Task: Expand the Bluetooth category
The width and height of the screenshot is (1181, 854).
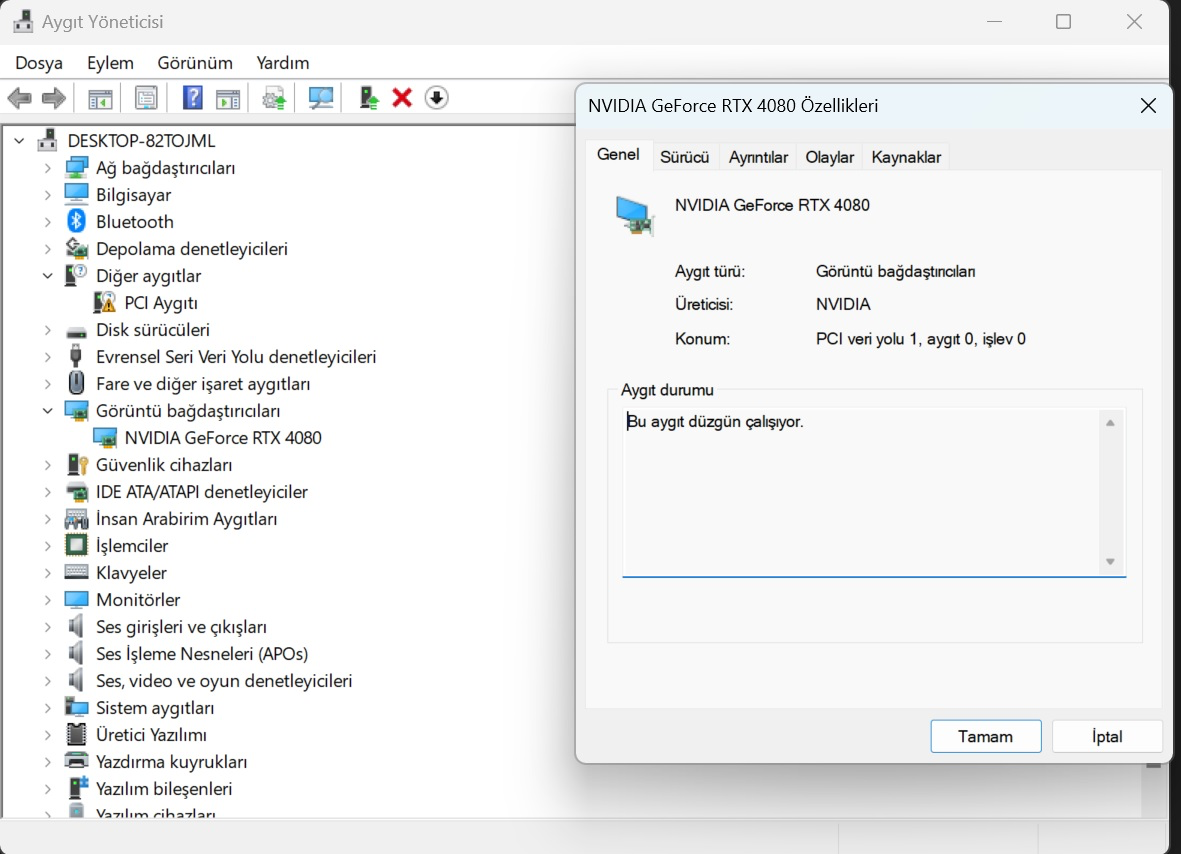Action: (x=47, y=222)
